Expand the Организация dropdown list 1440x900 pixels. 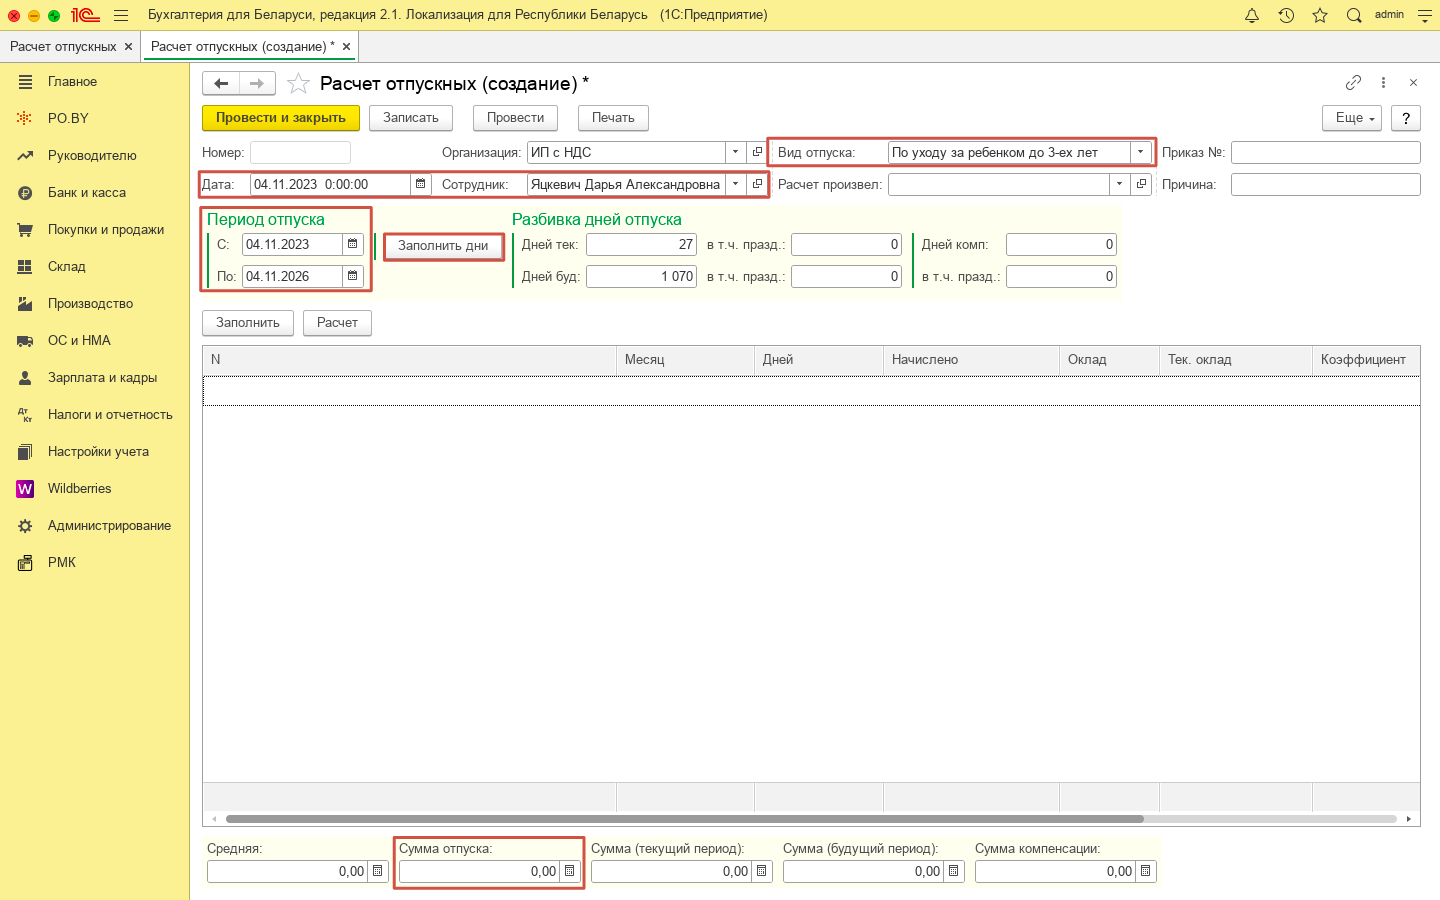(x=736, y=152)
